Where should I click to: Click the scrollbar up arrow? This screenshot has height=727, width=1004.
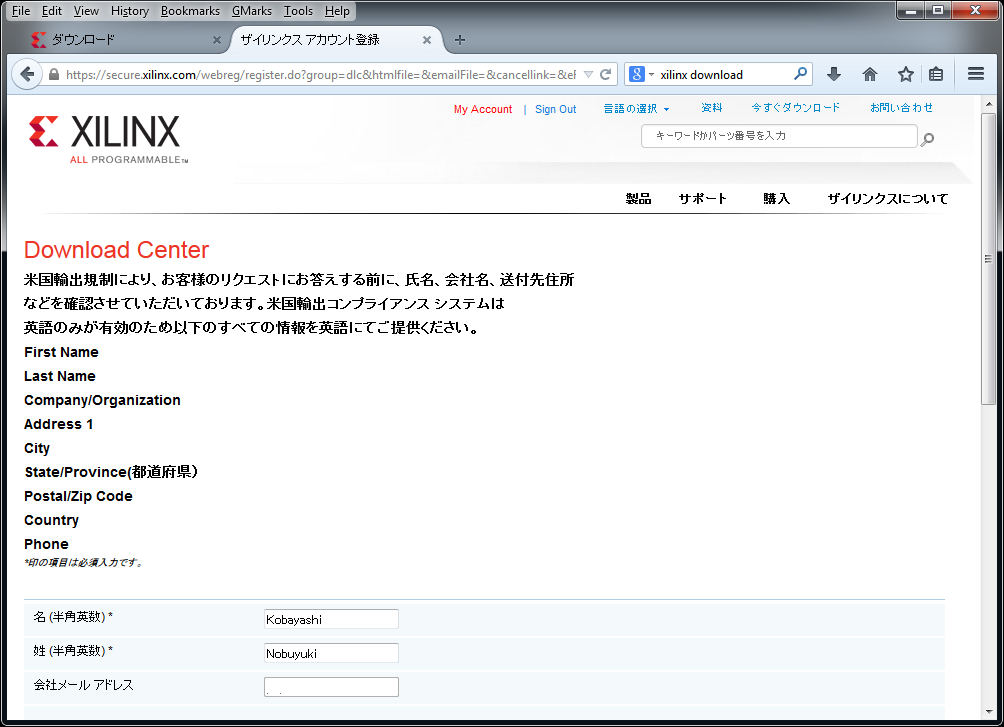[x=989, y=104]
